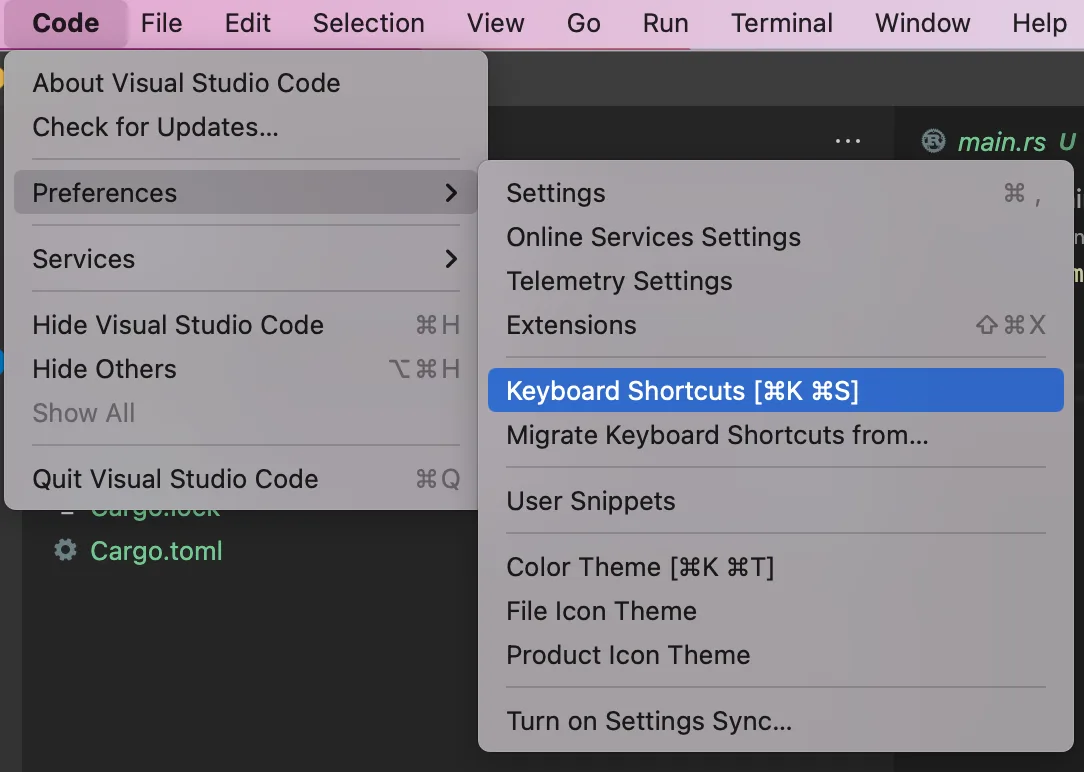Click the gear icon beside Cargo.toml
This screenshot has width=1084, height=772.
[66, 550]
